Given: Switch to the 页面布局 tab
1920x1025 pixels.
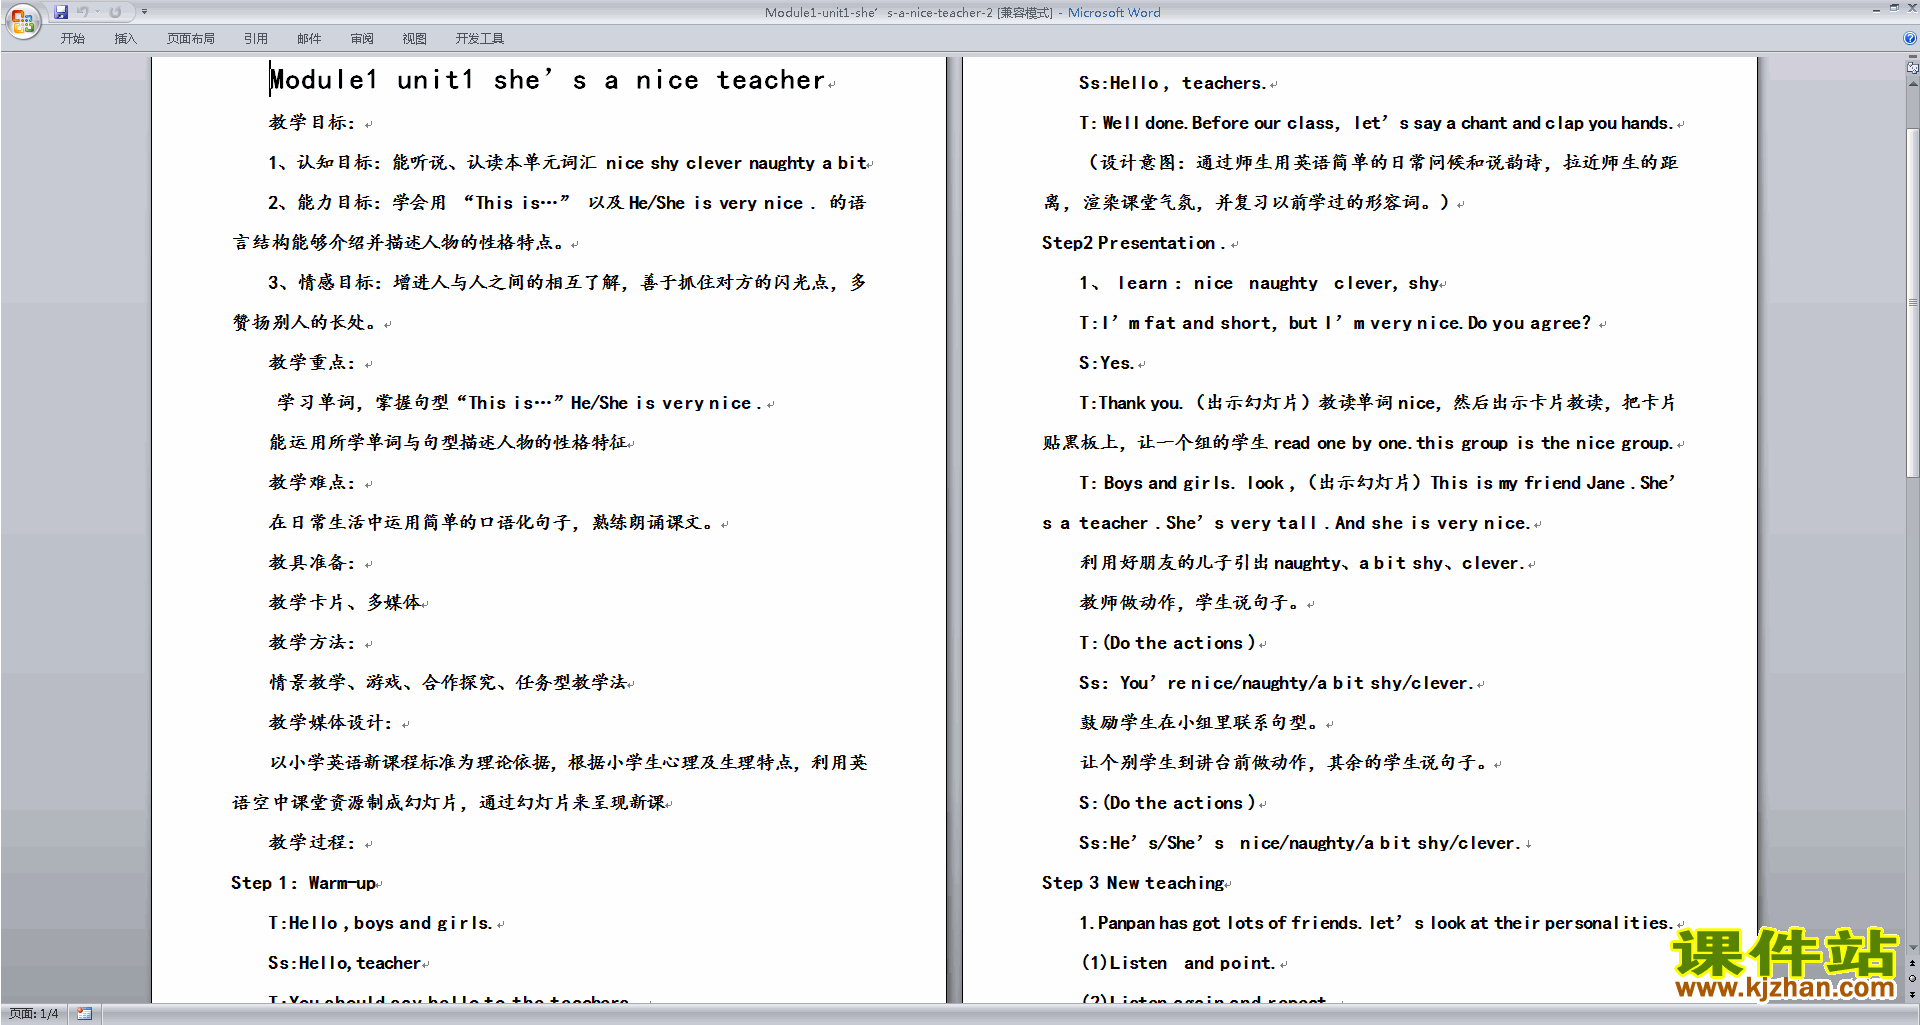Looking at the screenshot, I should [191, 38].
